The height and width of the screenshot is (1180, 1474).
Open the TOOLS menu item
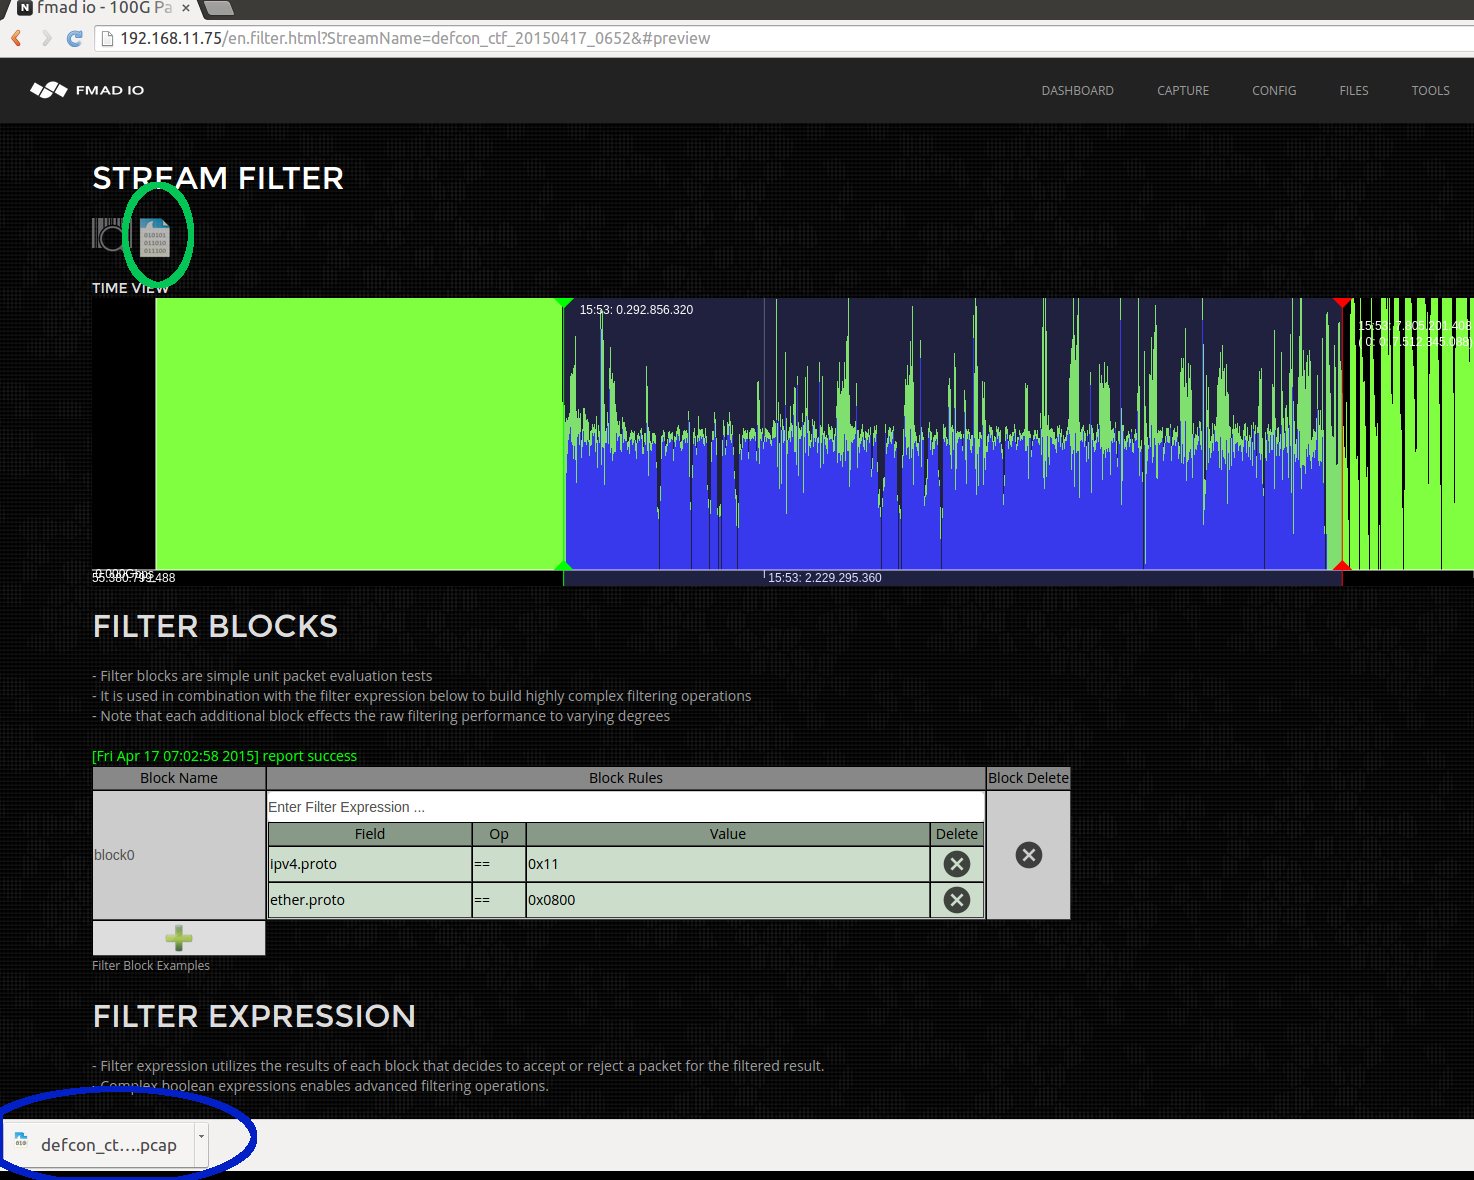coord(1430,90)
